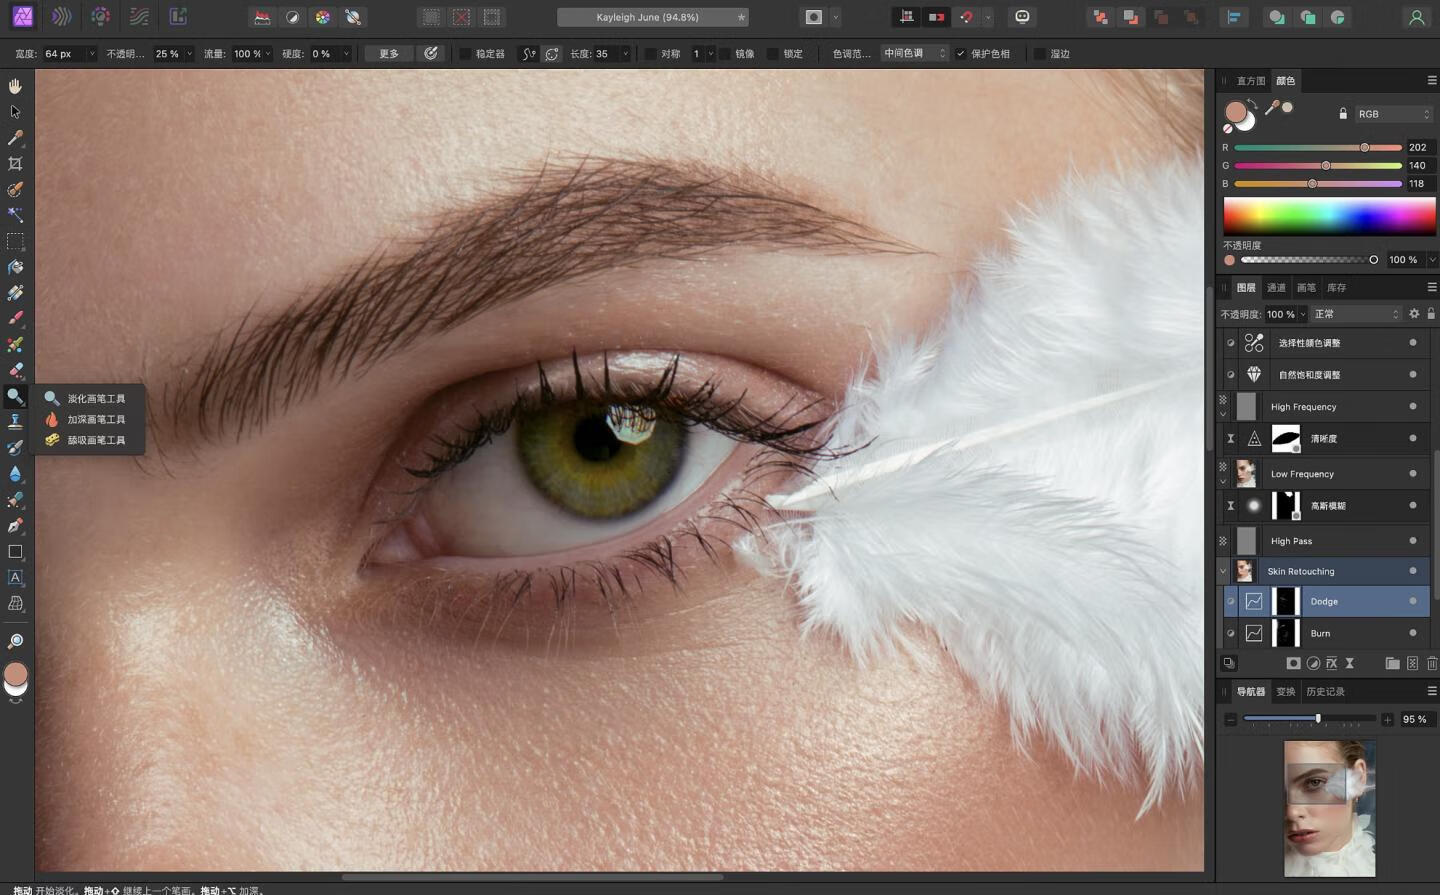
Task: Select the crop tool
Action: pos(15,163)
